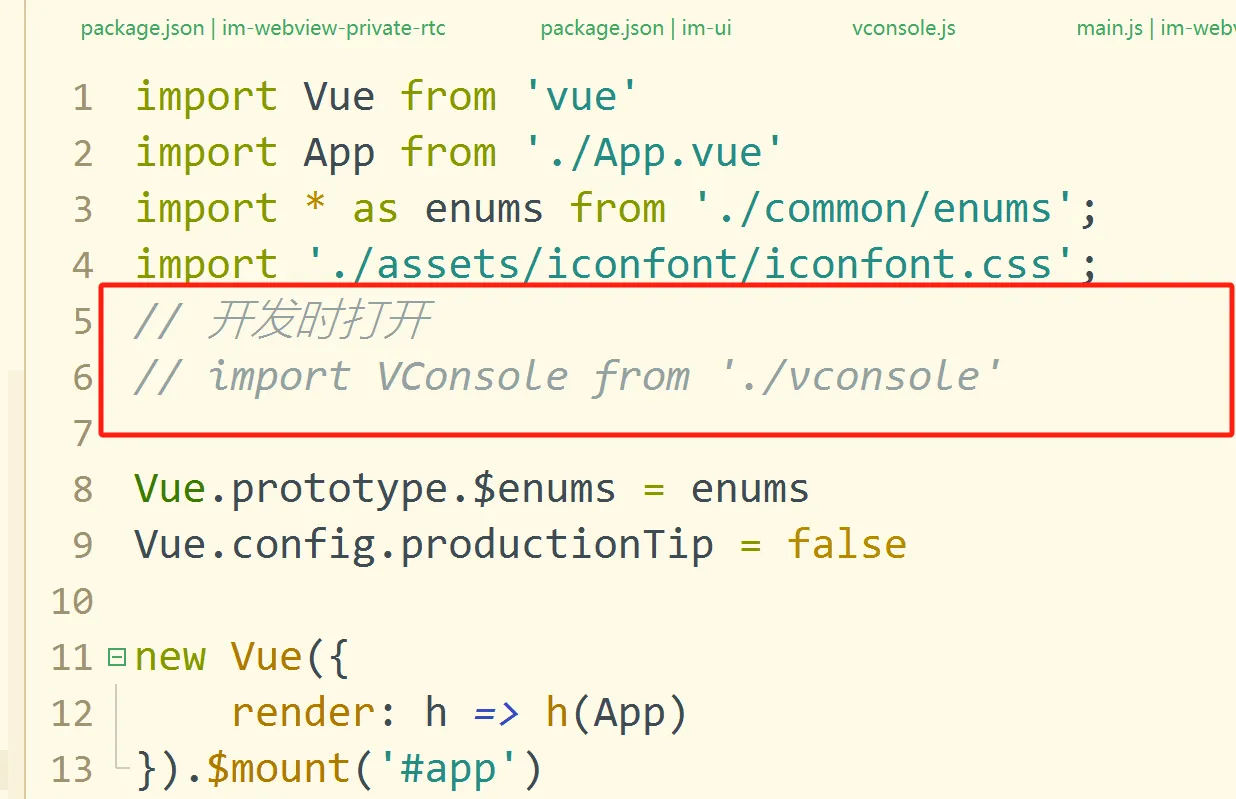Click the render property in Vue options
Image resolution: width=1236 pixels, height=799 pixels.
point(303,713)
